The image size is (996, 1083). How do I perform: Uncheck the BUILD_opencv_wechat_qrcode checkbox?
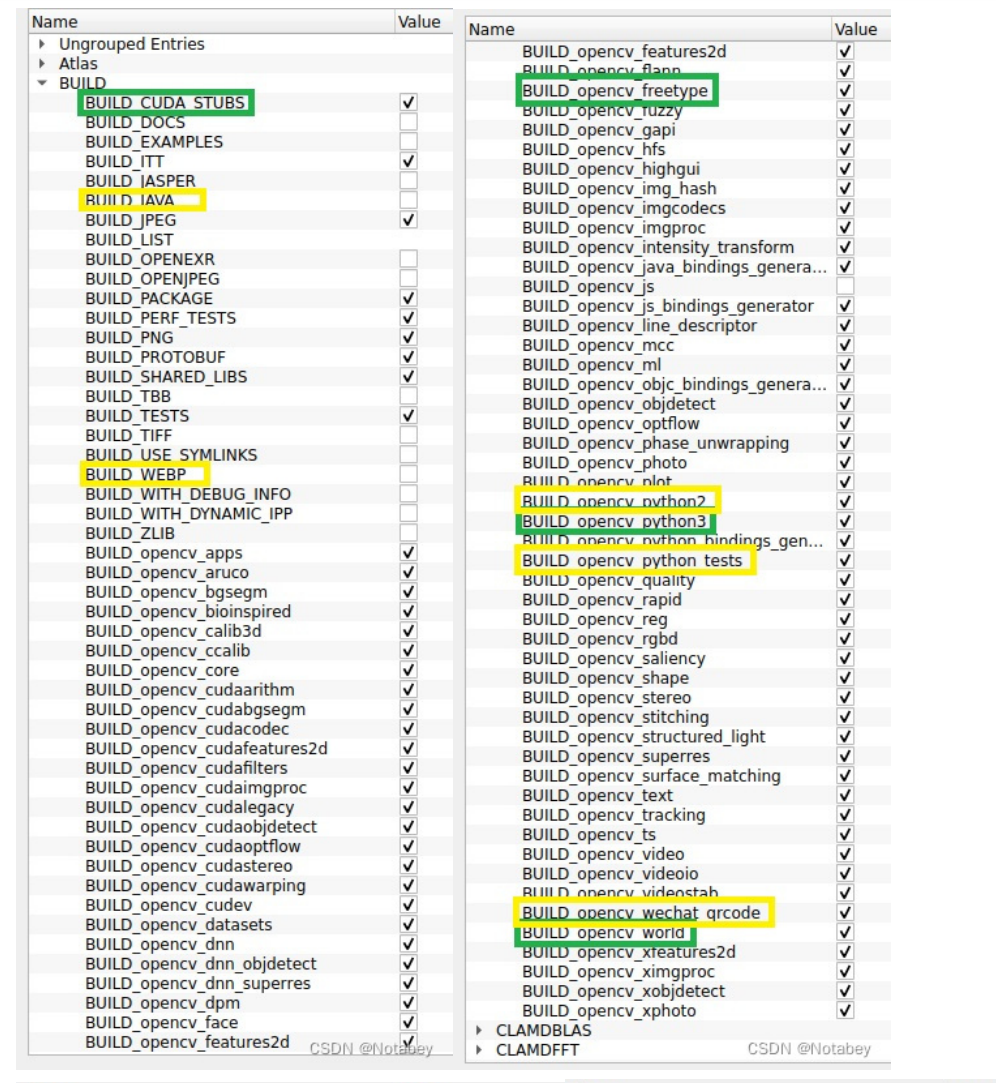(x=845, y=912)
